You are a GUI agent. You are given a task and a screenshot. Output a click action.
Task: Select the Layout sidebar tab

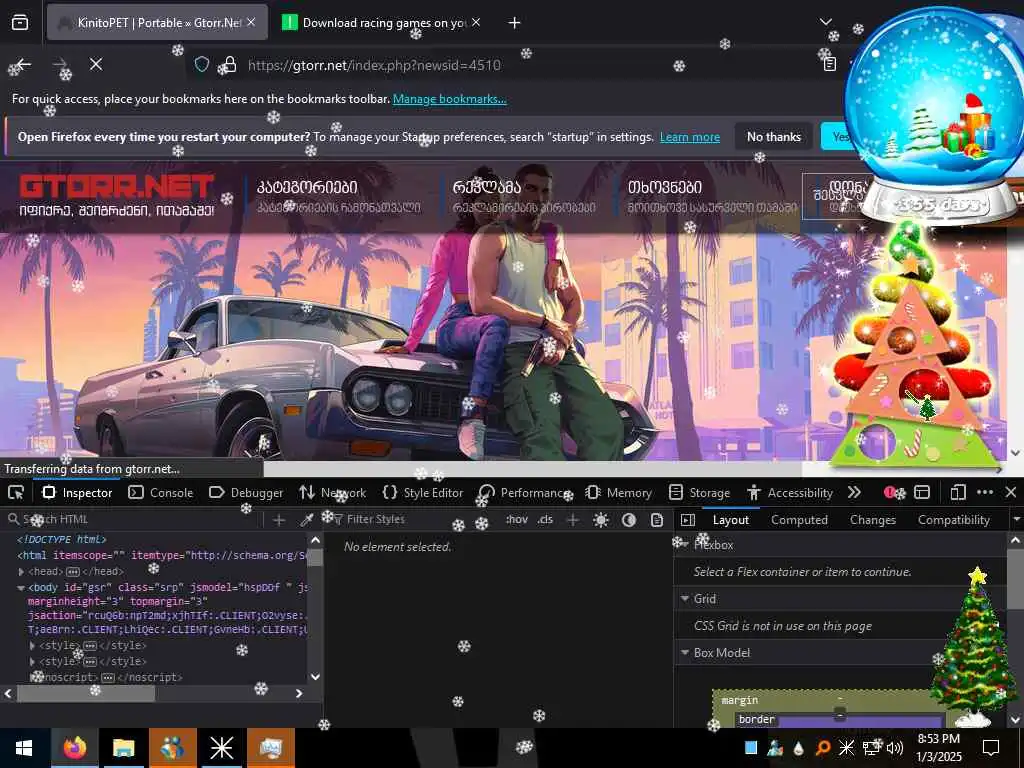[731, 520]
